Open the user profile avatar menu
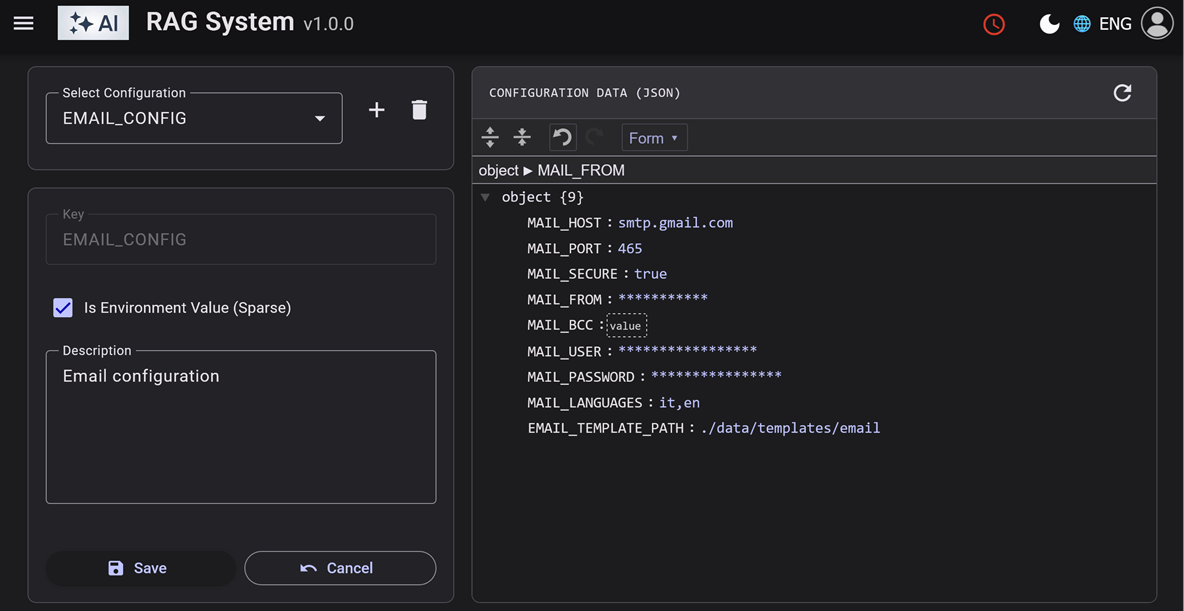The width and height of the screenshot is (1184, 611). (1156, 23)
